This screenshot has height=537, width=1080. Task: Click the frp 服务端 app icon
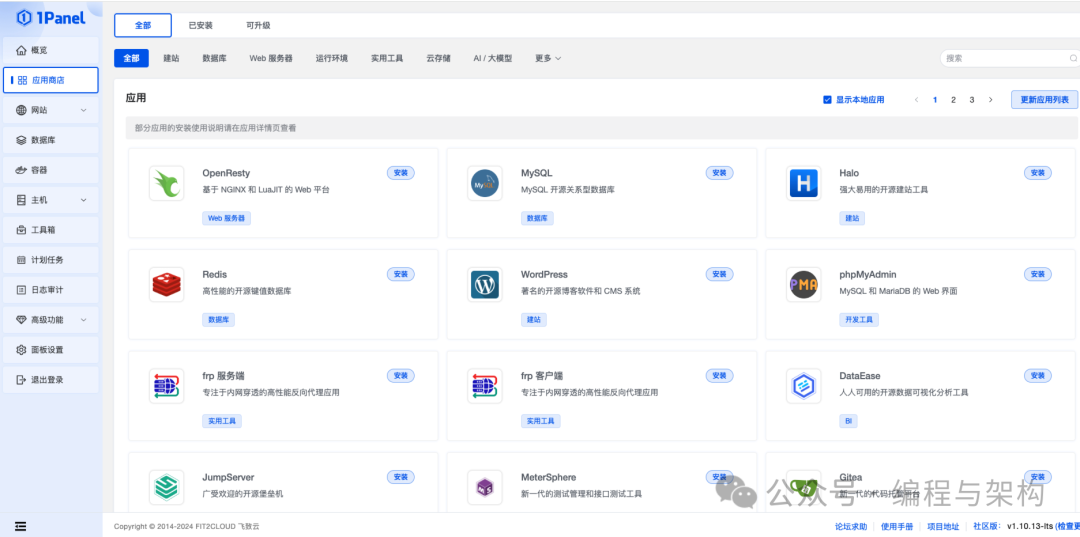pos(167,386)
